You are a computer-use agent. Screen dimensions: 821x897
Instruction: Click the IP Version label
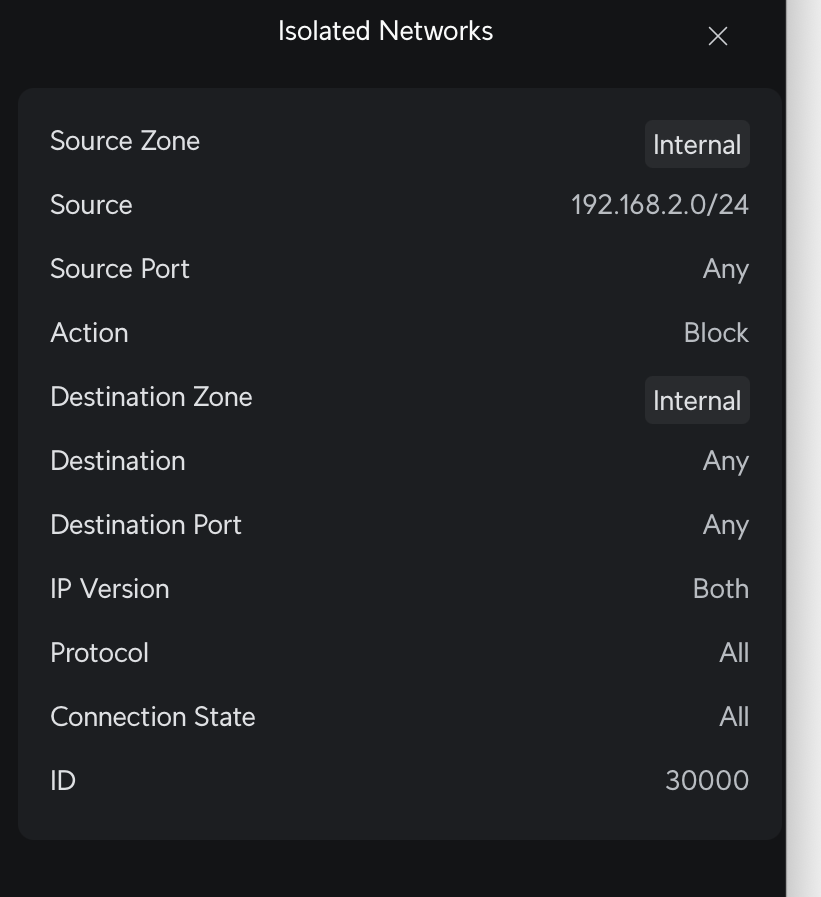pos(109,589)
